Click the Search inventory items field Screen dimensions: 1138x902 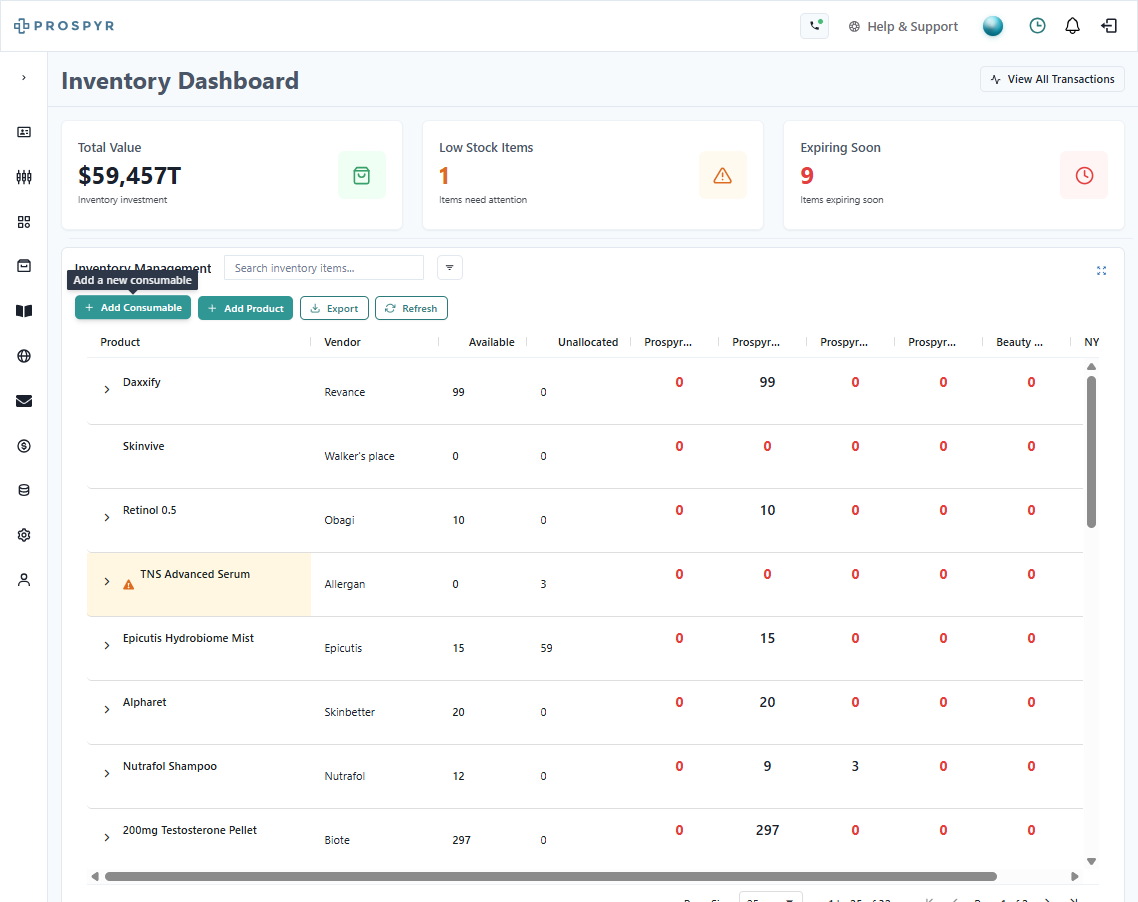click(x=324, y=268)
